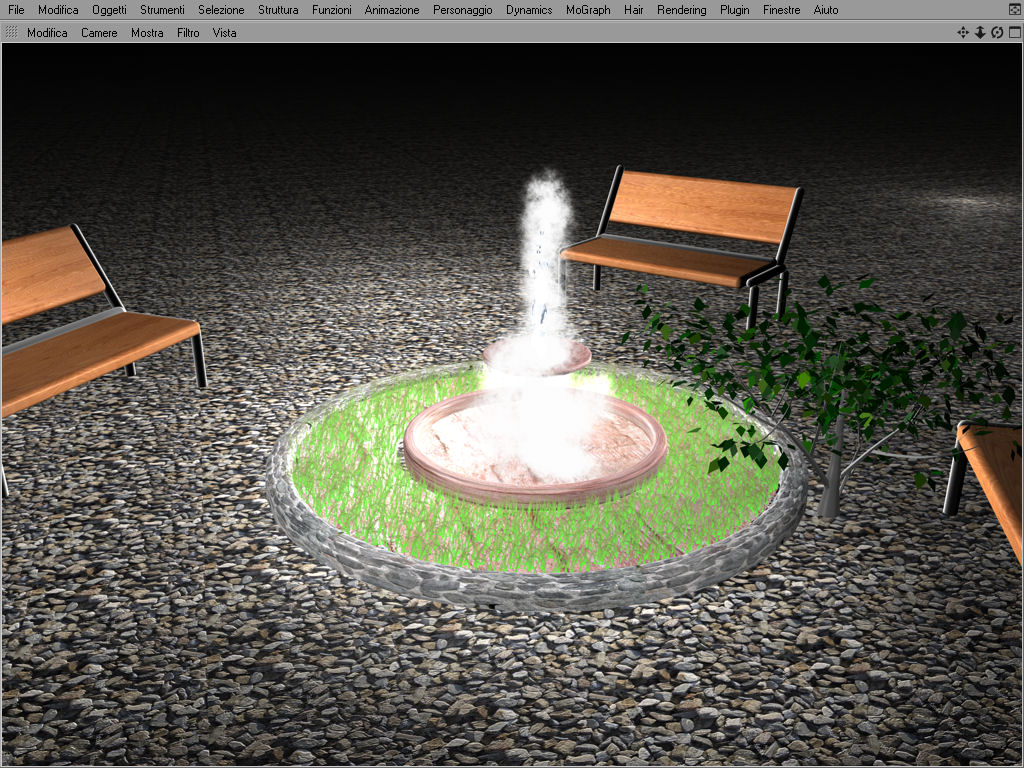This screenshot has height=768, width=1024.
Task: Toggle active view with the window icon
Action: coord(1015,33)
